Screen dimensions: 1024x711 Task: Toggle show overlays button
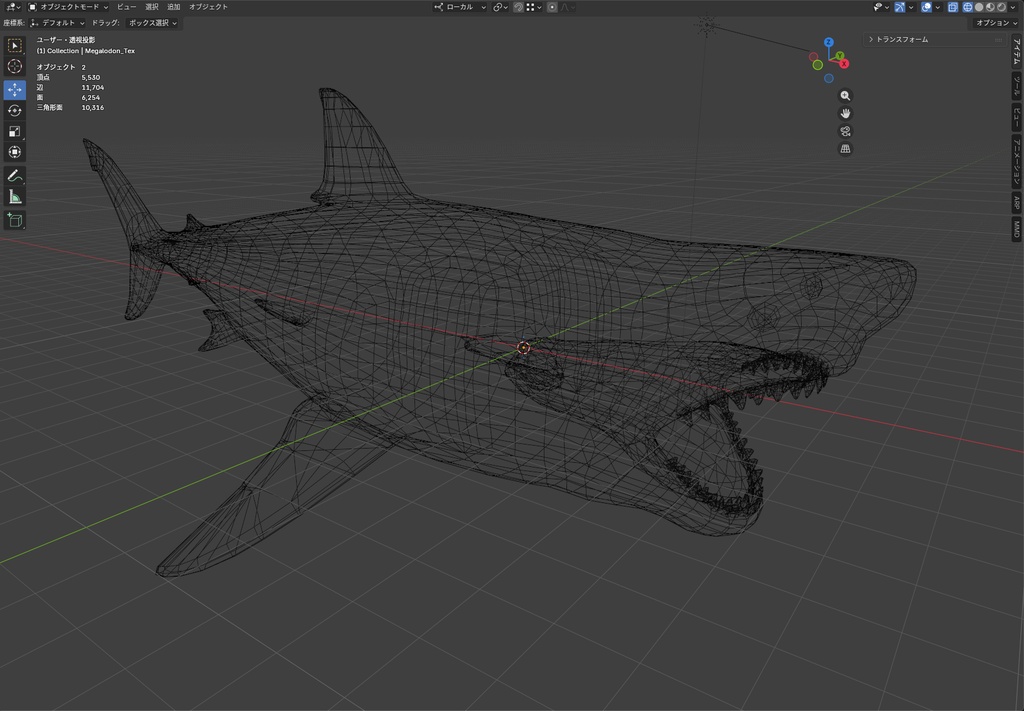point(926,7)
